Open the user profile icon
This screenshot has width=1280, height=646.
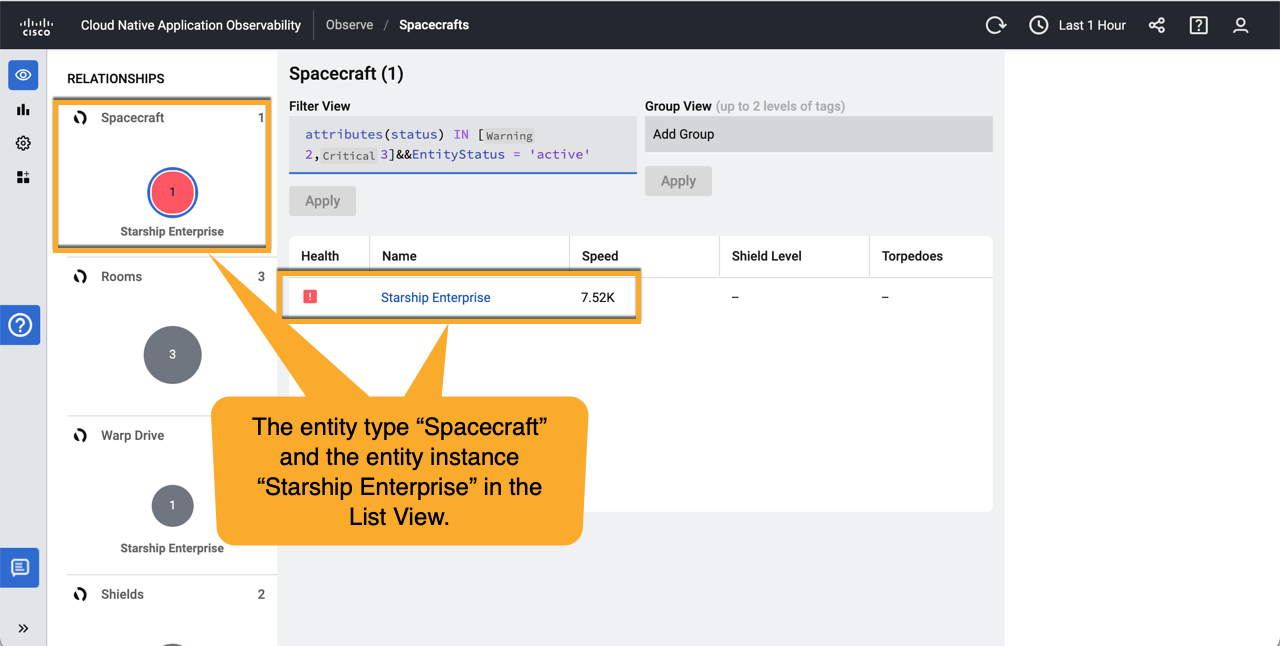[x=1240, y=25]
